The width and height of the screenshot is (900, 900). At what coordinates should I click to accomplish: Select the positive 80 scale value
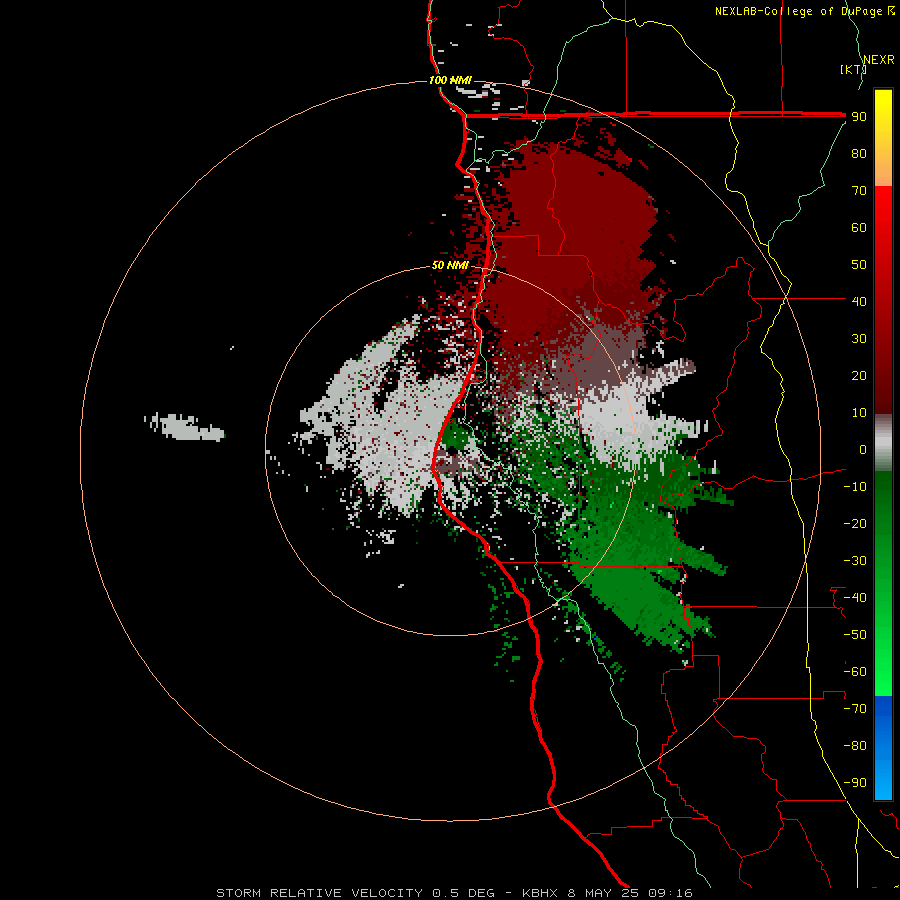[859, 153]
